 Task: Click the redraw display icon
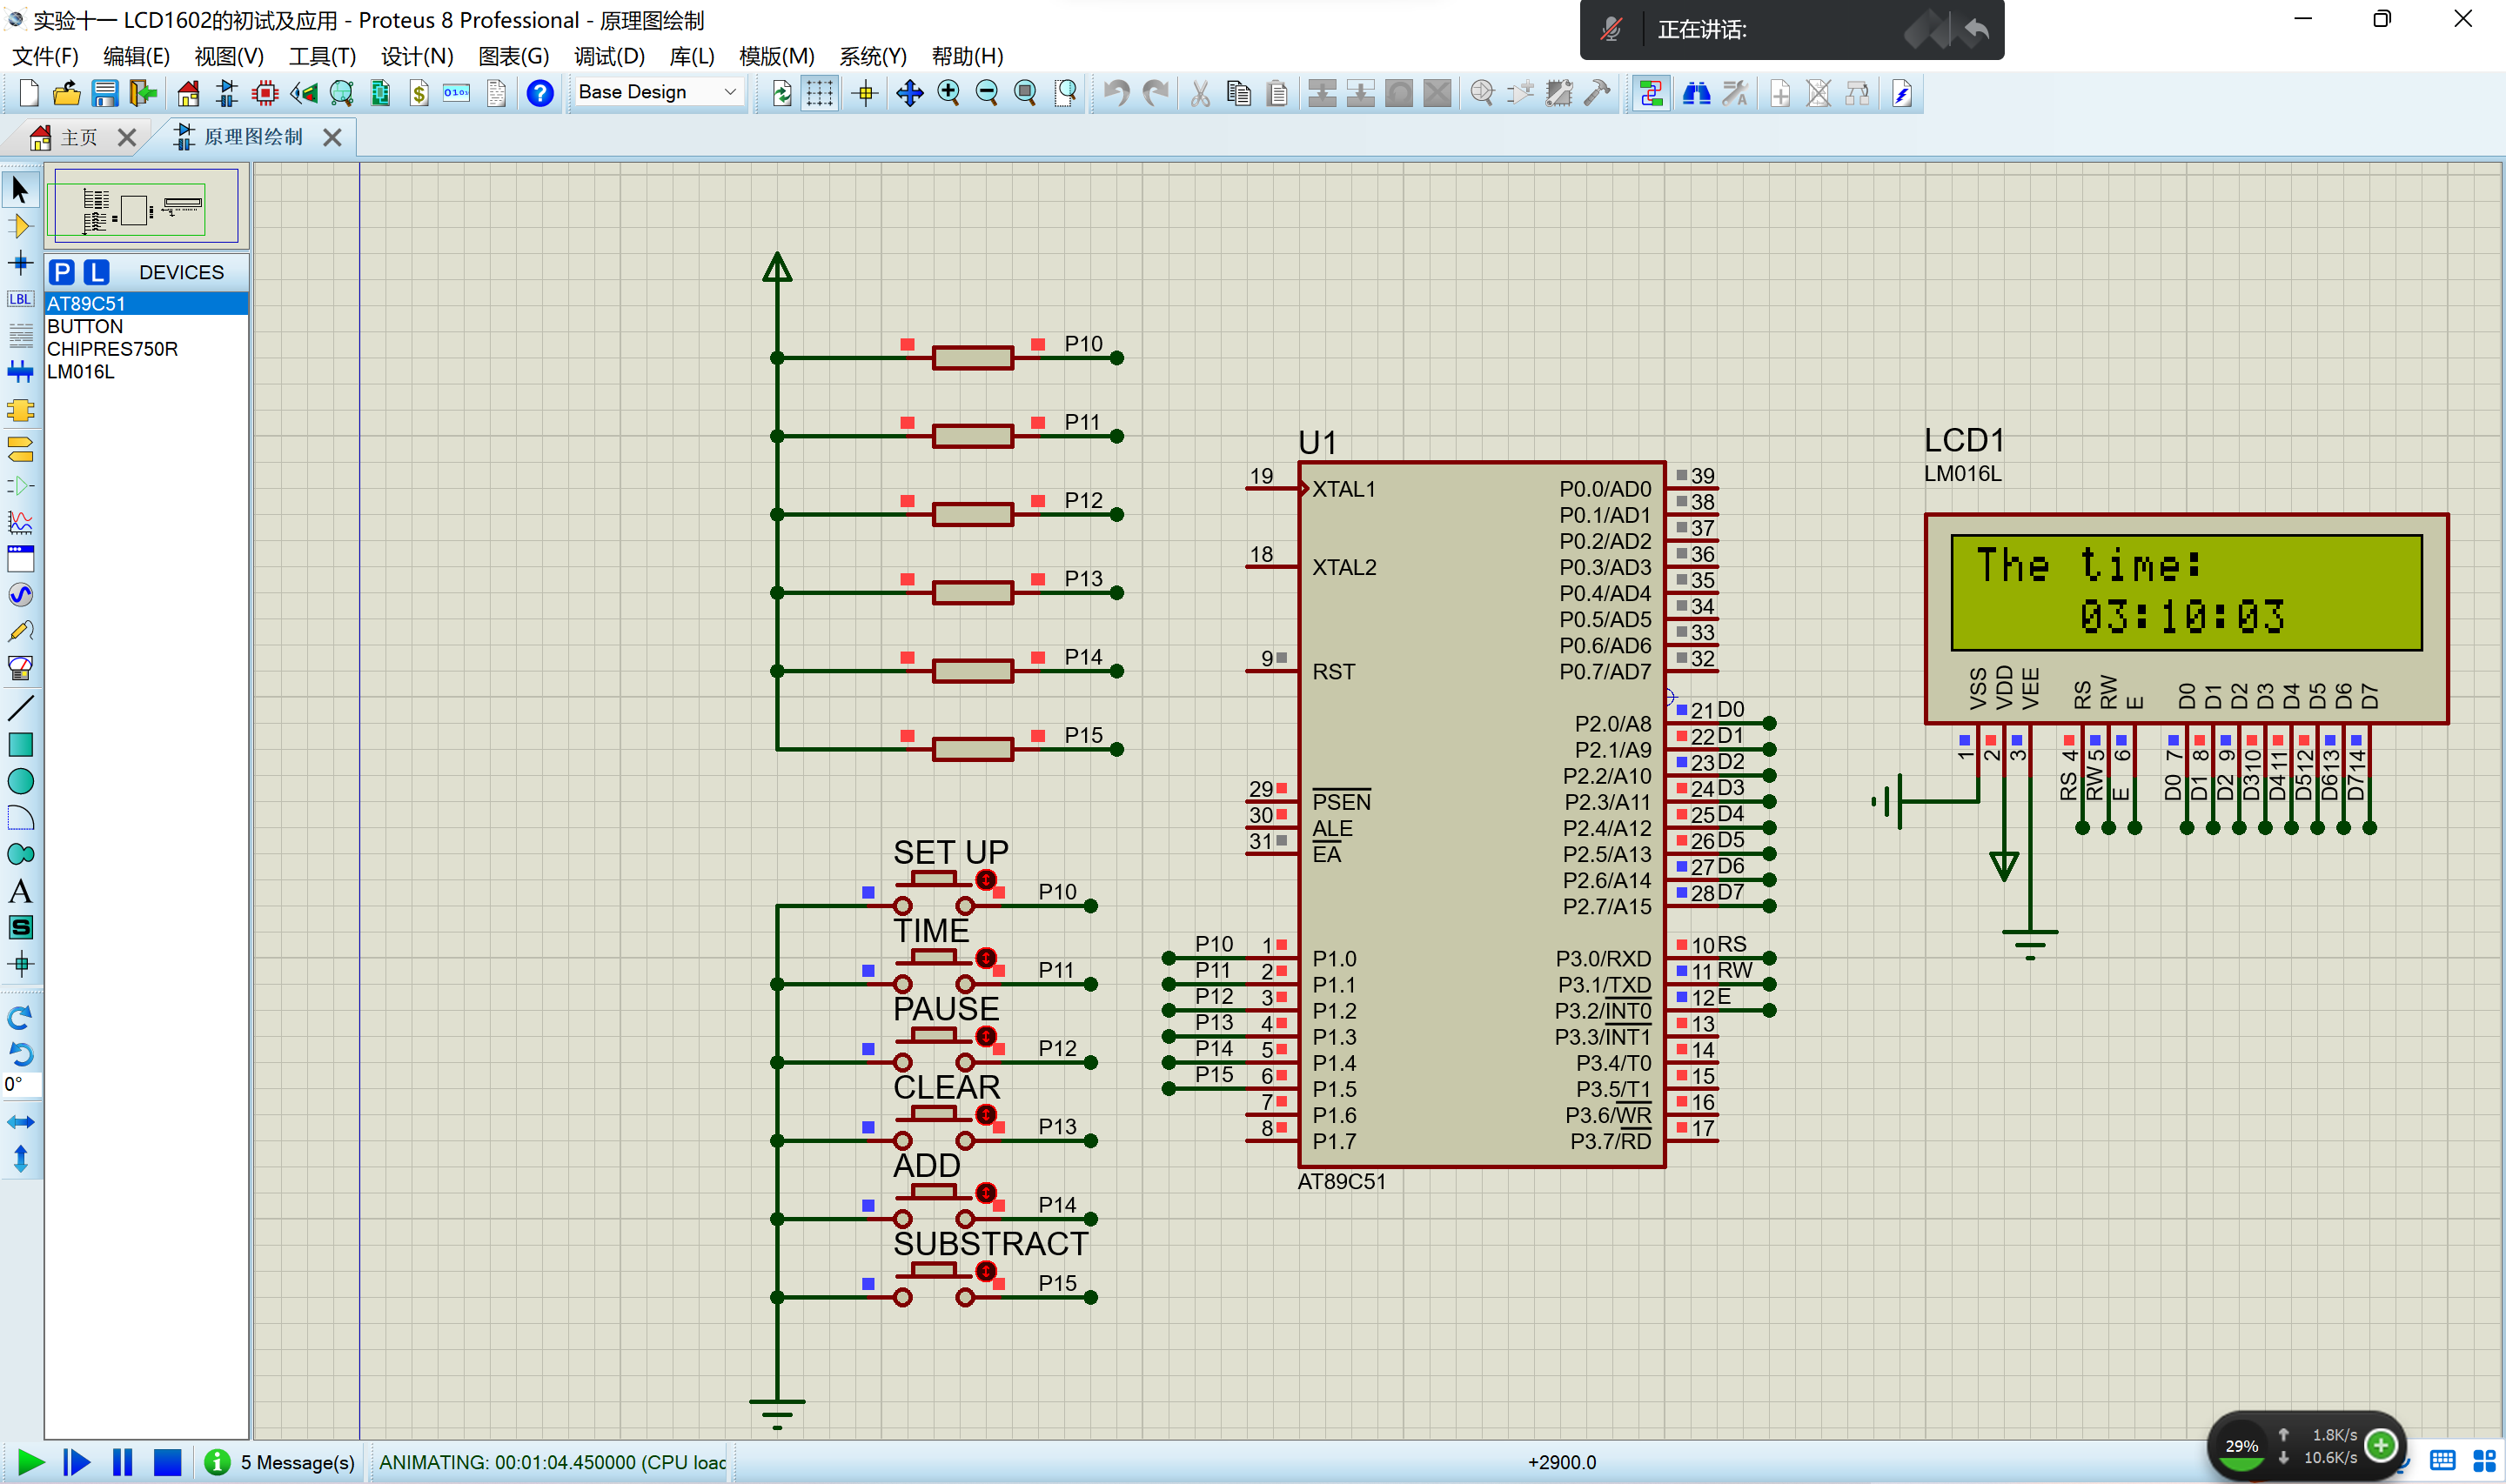pyautogui.click(x=782, y=93)
